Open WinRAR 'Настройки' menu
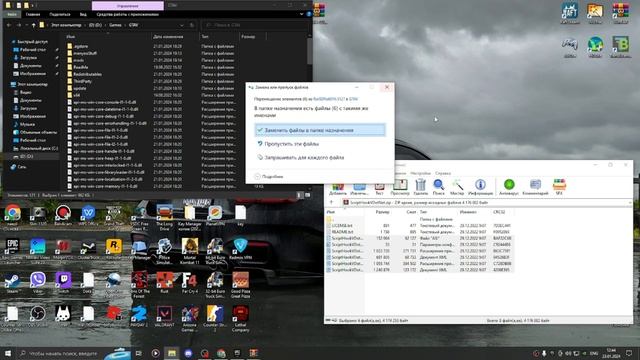The width and height of the screenshot is (640, 360). 420,173
